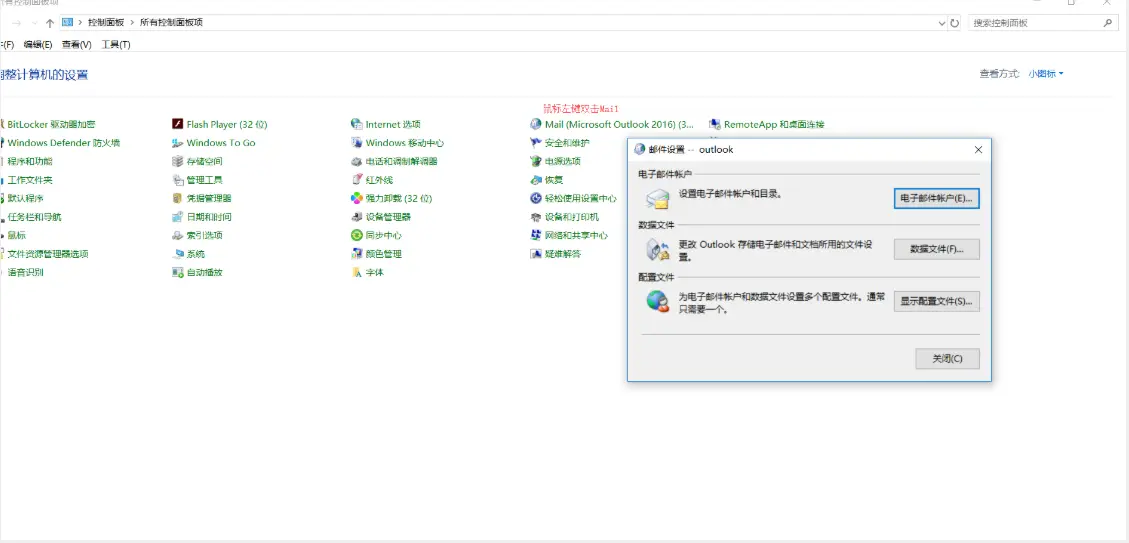Open the 编辑(E) menu
This screenshot has width=1129, height=543.
tap(38, 45)
